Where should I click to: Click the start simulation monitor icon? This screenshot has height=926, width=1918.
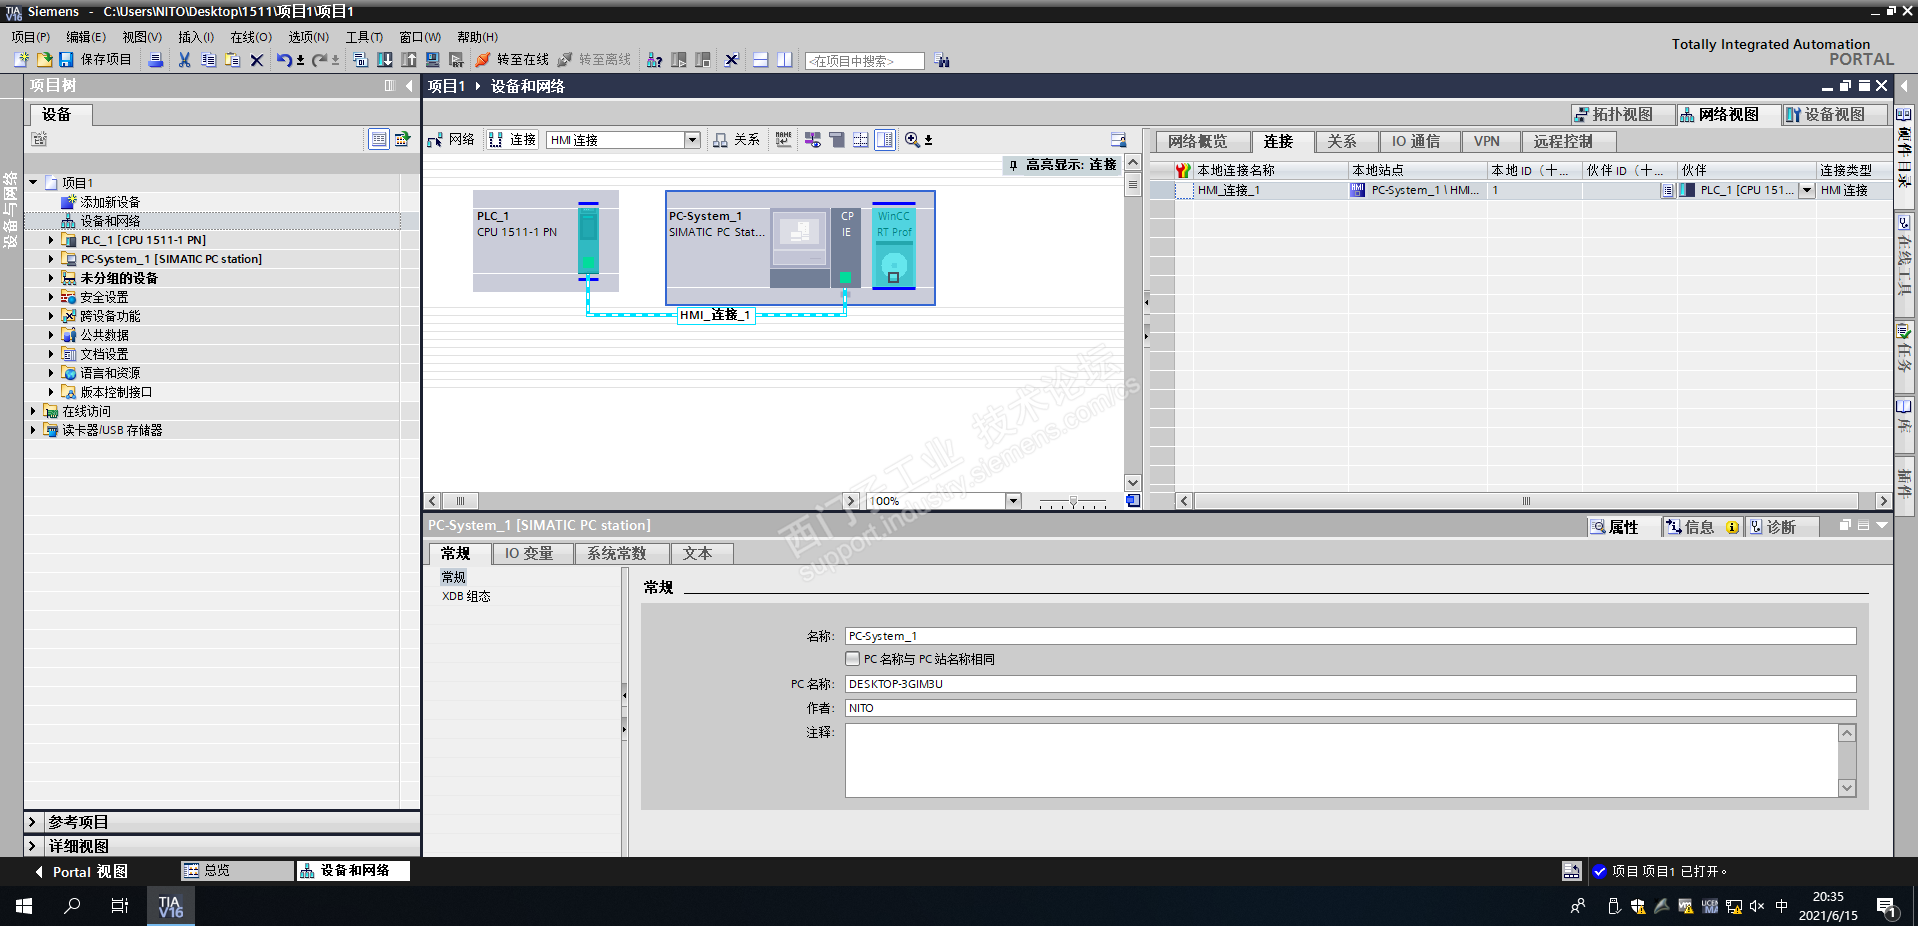[x=433, y=60]
